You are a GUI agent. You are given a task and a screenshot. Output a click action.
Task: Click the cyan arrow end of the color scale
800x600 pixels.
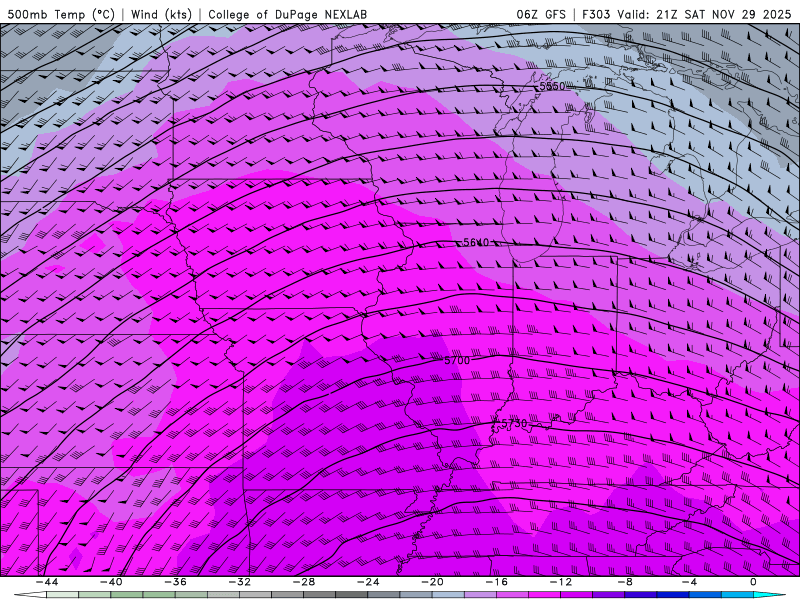770,595
